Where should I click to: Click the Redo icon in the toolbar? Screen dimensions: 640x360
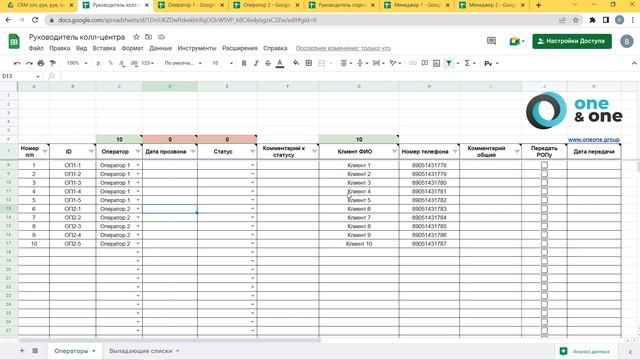pyautogui.click(x=29, y=63)
